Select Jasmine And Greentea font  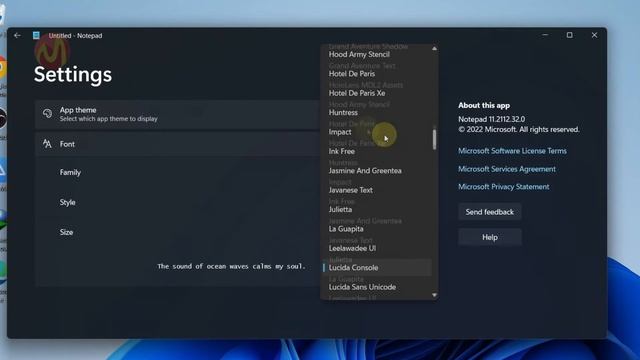[x=365, y=171]
